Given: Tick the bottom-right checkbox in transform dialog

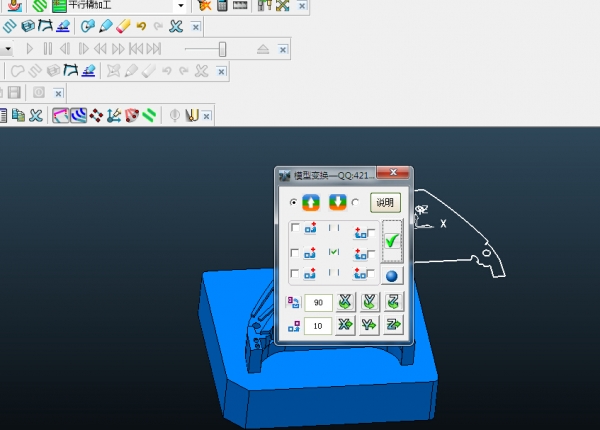Looking at the screenshot, I should tap(371, 274).
